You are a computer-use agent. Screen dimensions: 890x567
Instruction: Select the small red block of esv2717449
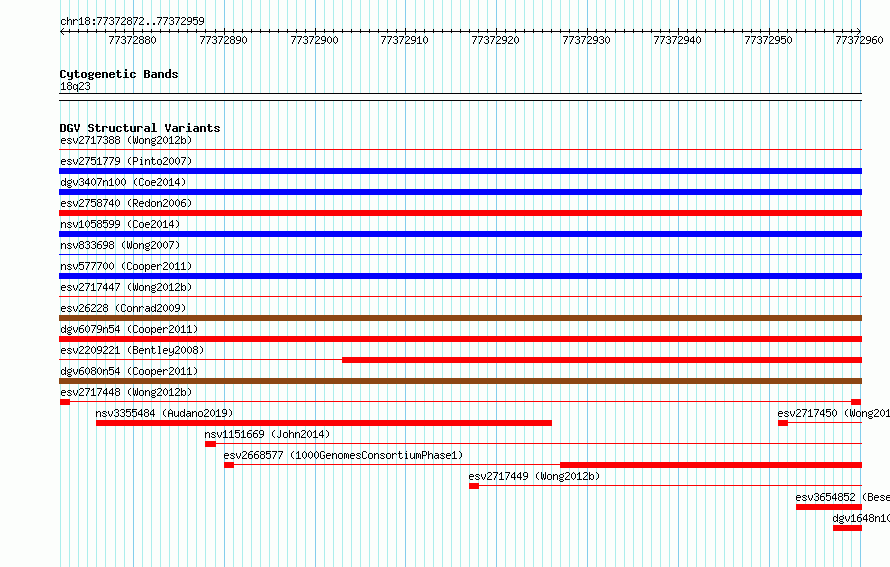[x=474, y=486]
